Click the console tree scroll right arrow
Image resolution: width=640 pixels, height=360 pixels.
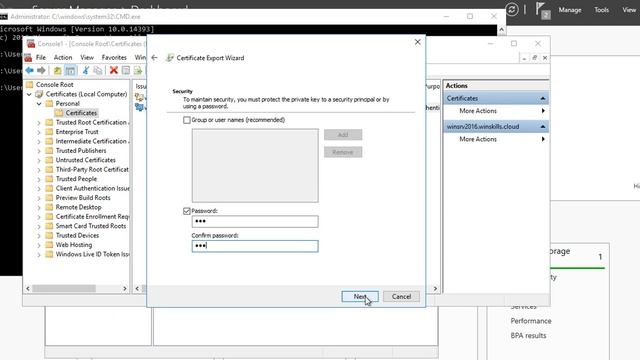(x=125, y=289)
